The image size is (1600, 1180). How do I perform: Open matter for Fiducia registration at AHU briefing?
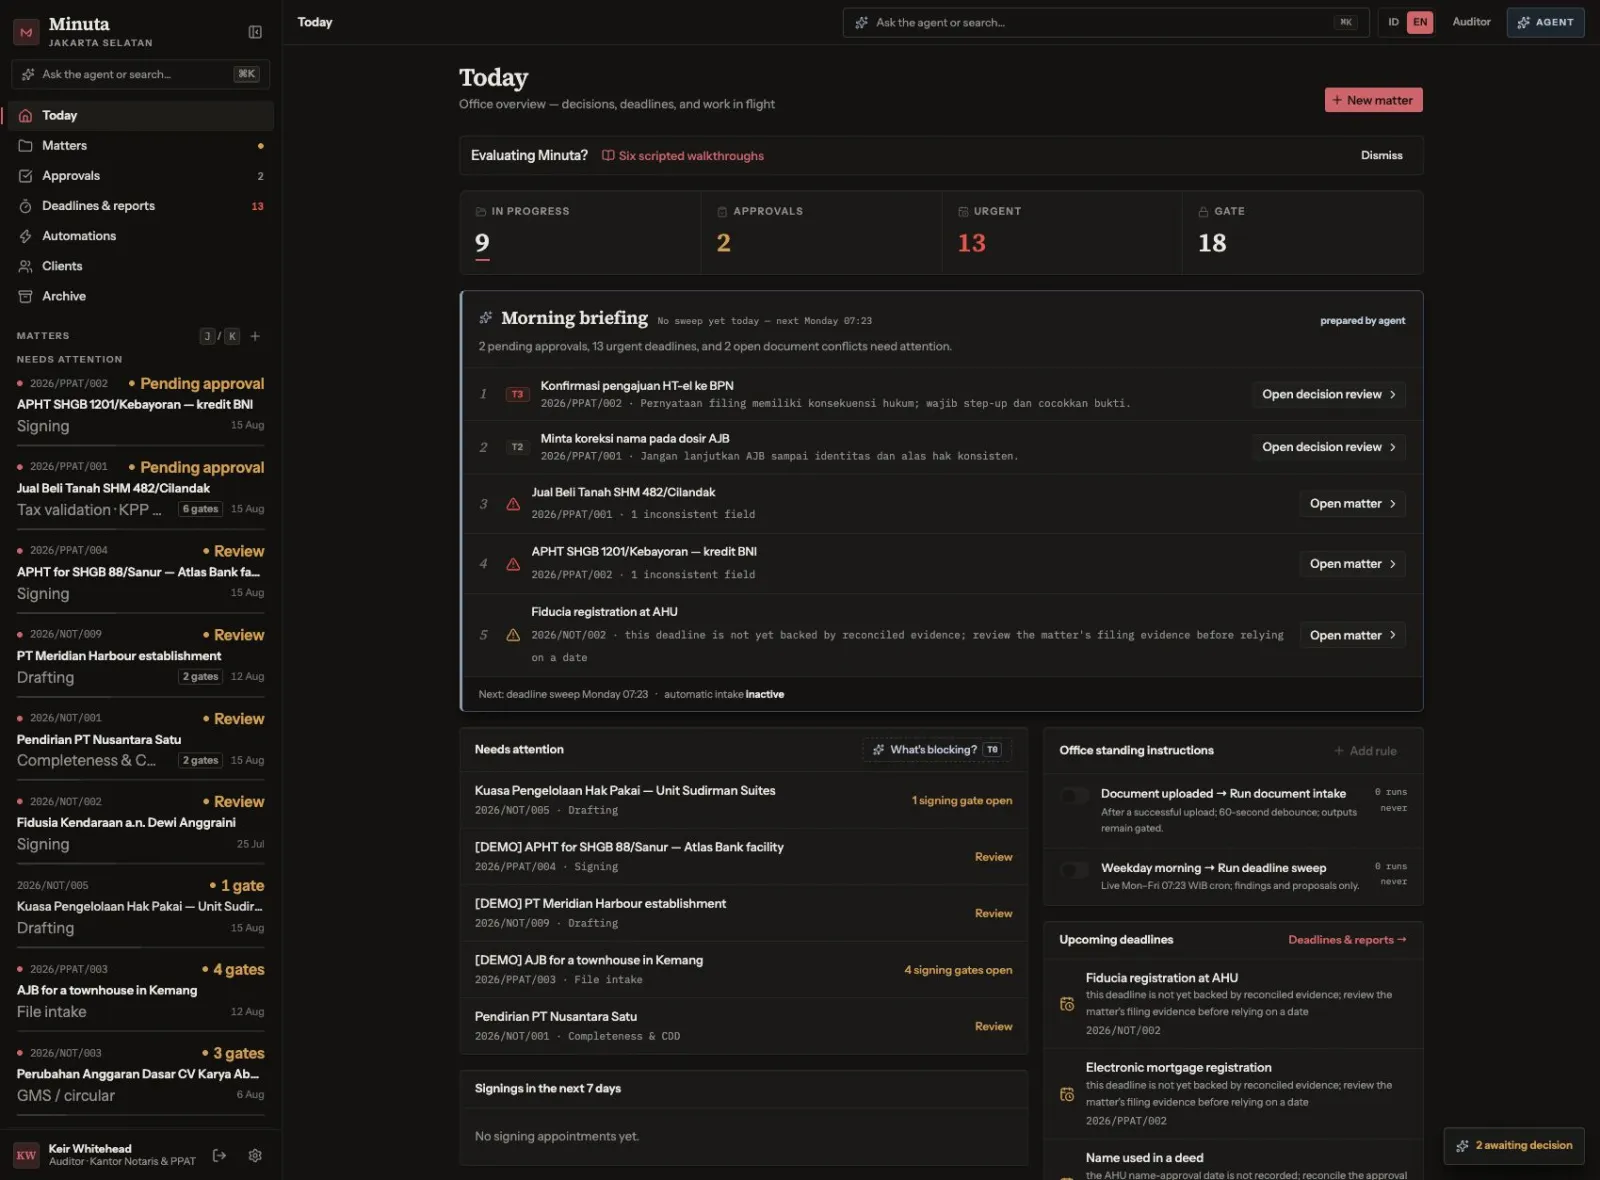coord(1352,635)
